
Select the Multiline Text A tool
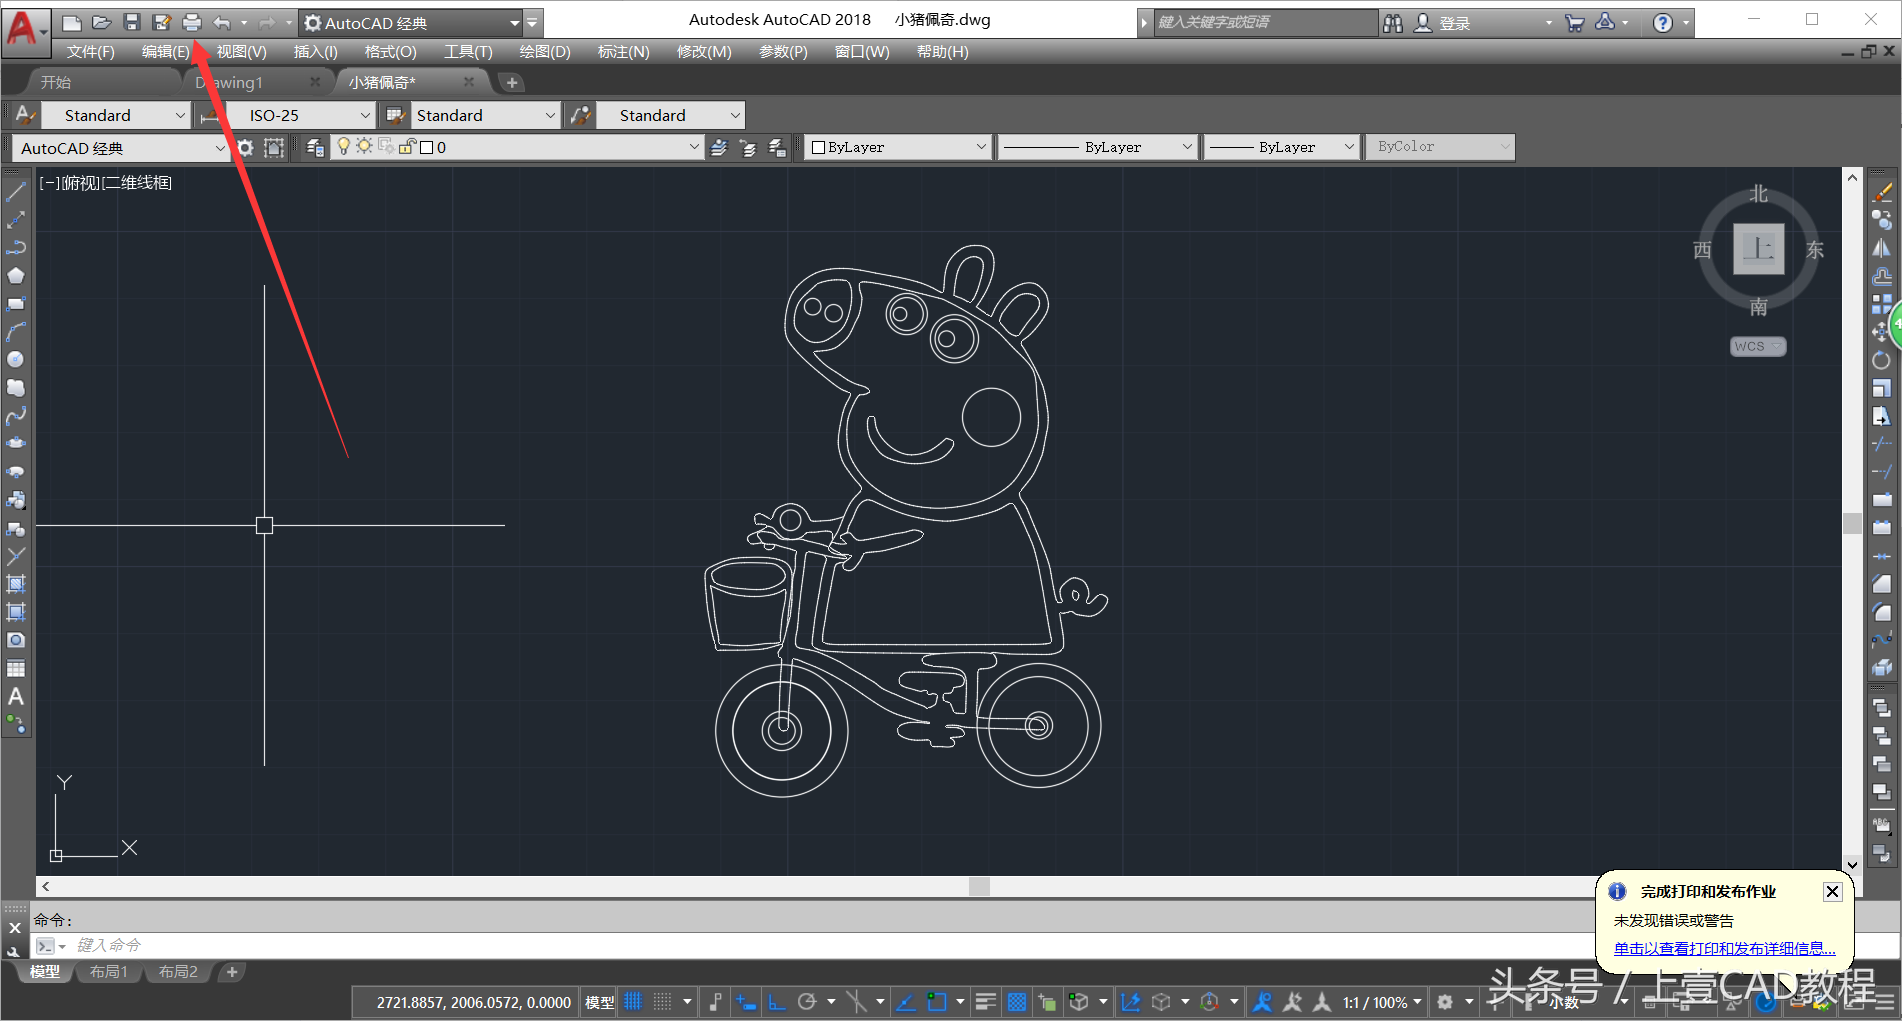[16, 696]
